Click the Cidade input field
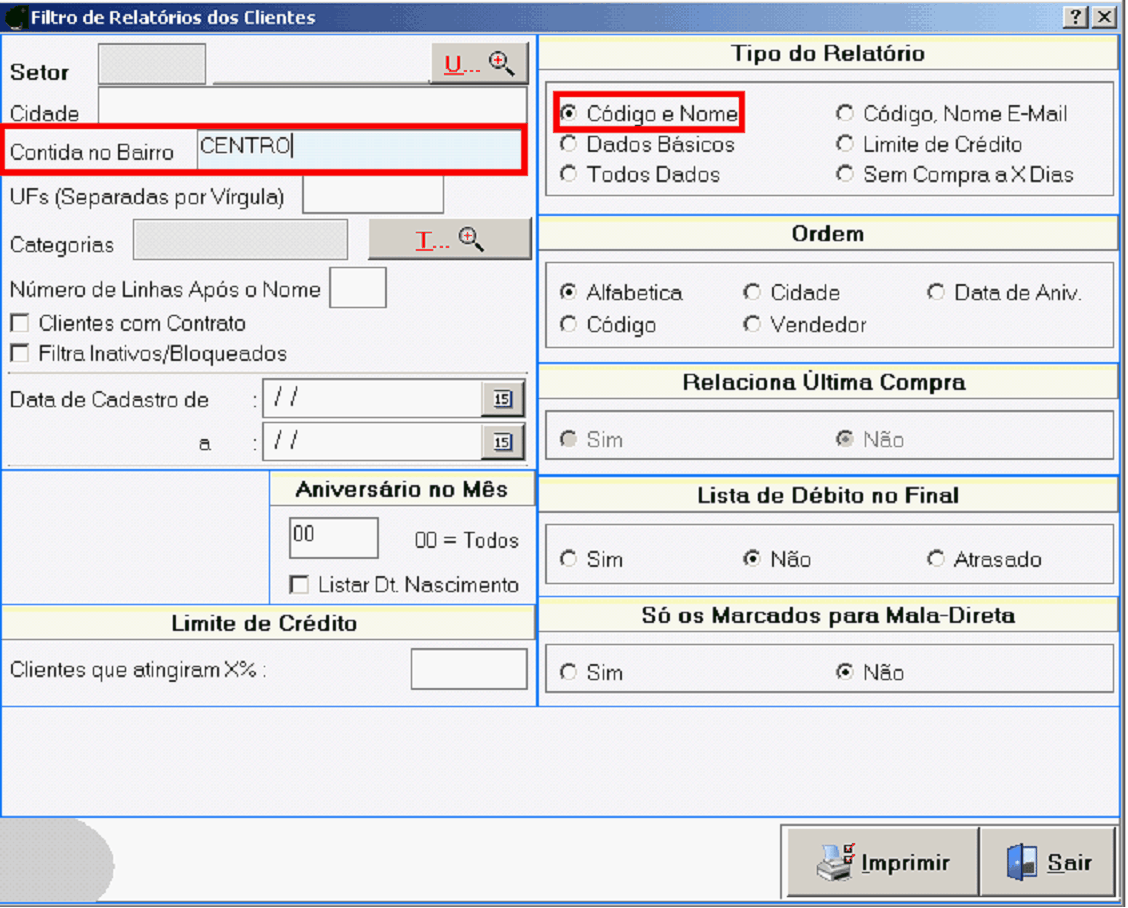 click(x=312, y=109)
